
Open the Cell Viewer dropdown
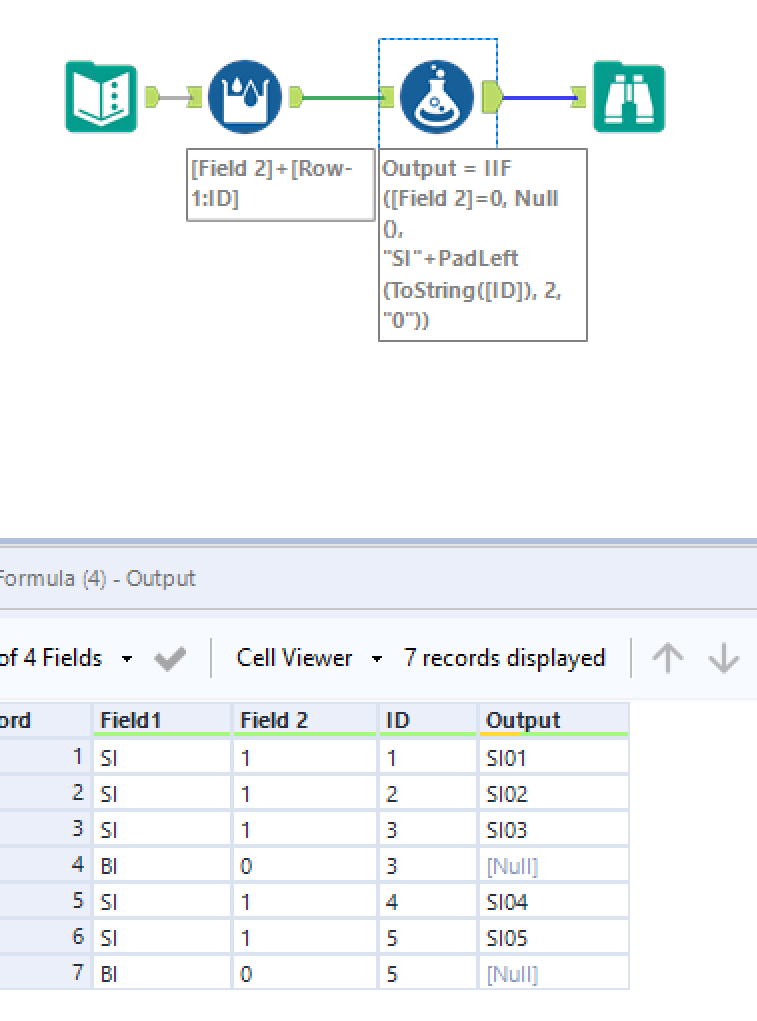(x=292, y=657)
